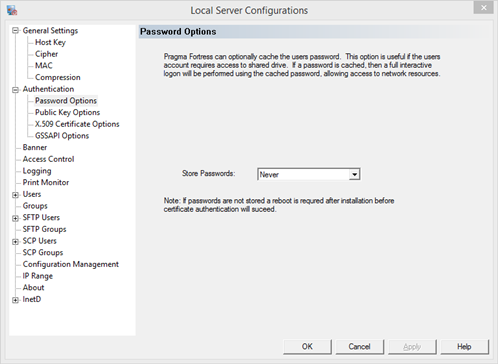The height and width of the screenshot is (364, 498).
Task: Select Configuration Management in the tree
Action: coord(71,264)
